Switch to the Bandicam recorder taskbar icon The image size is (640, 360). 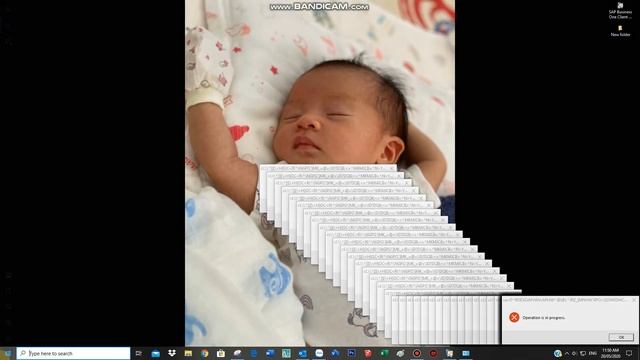pyautogui.click(x=417, y=353)
